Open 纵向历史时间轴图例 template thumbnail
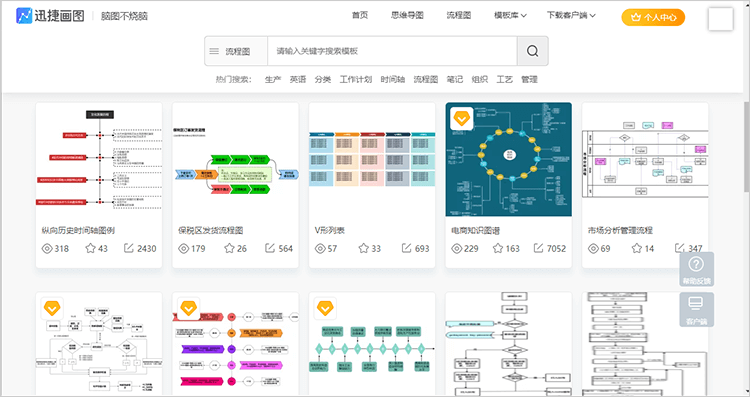The width and height of the screenshot is (750, 397). 99,159
